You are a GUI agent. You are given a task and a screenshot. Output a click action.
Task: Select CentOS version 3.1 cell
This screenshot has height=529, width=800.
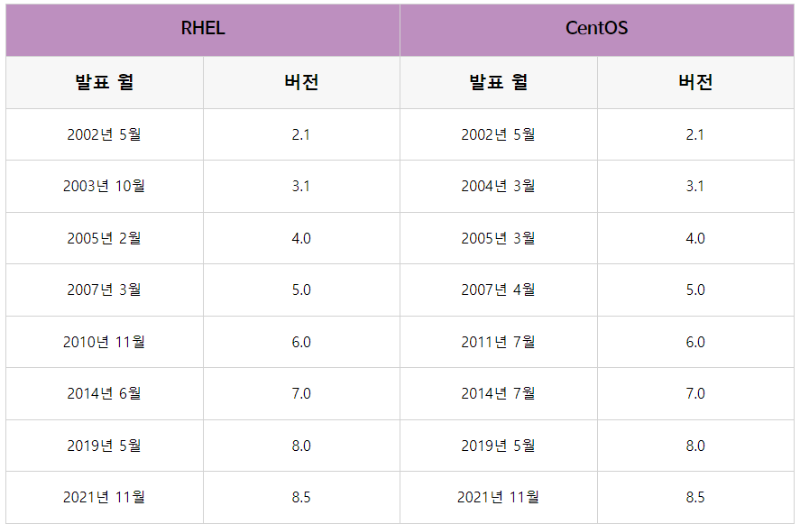[x=696, y=186]
